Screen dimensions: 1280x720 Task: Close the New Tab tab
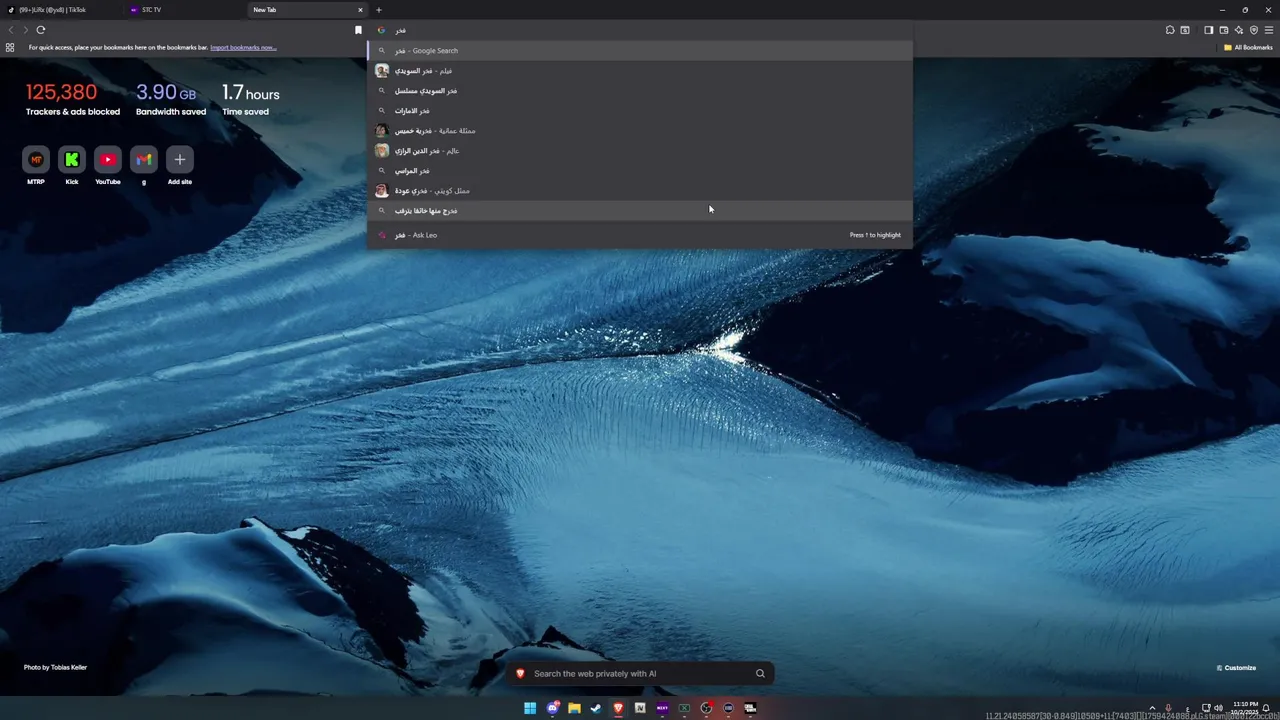click(x=360, y=10)
